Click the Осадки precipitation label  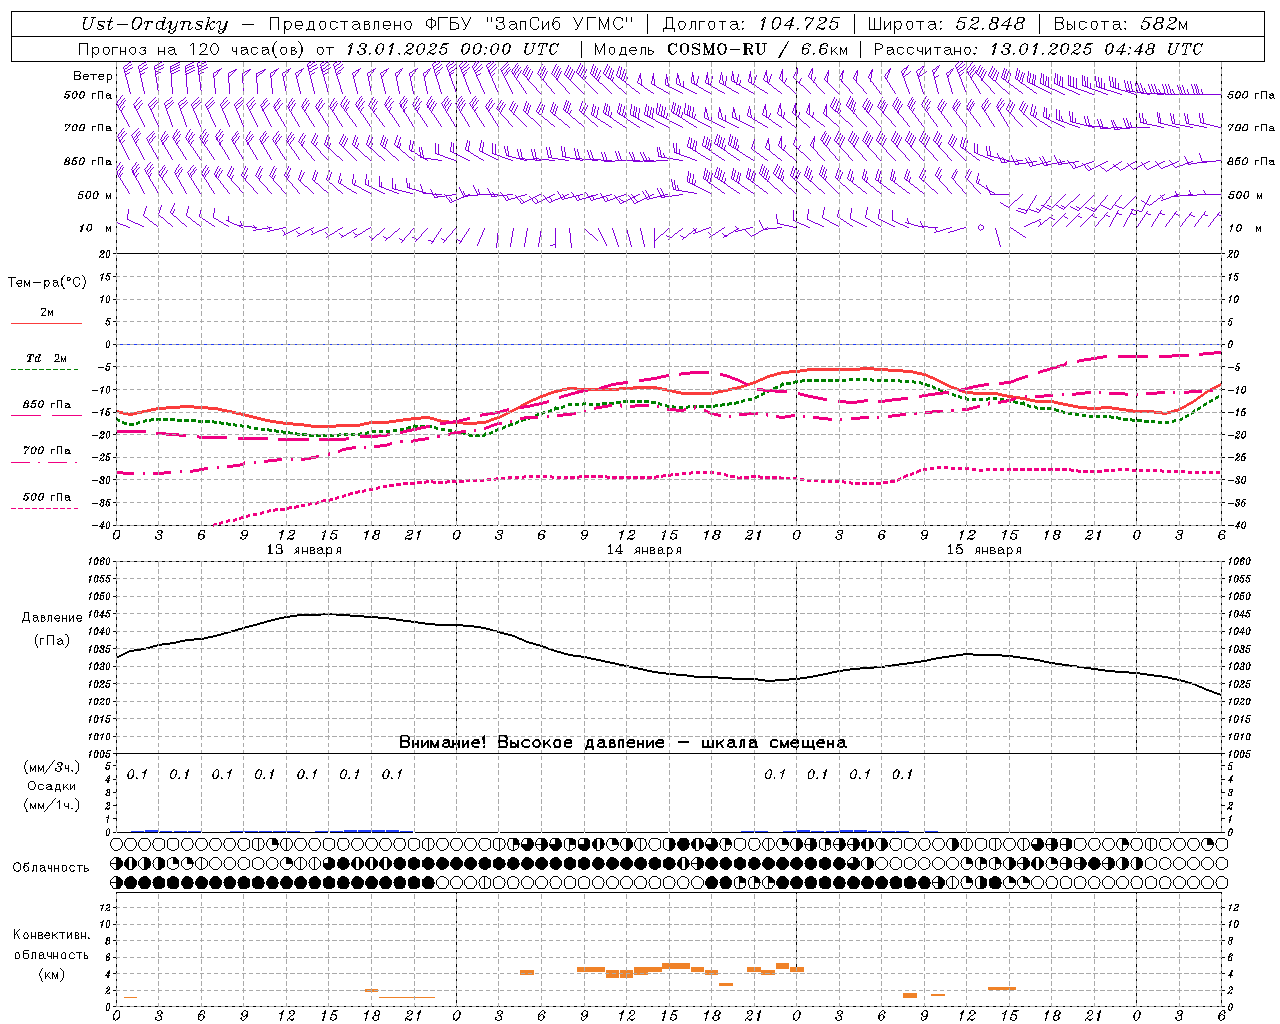coord(52,786)
